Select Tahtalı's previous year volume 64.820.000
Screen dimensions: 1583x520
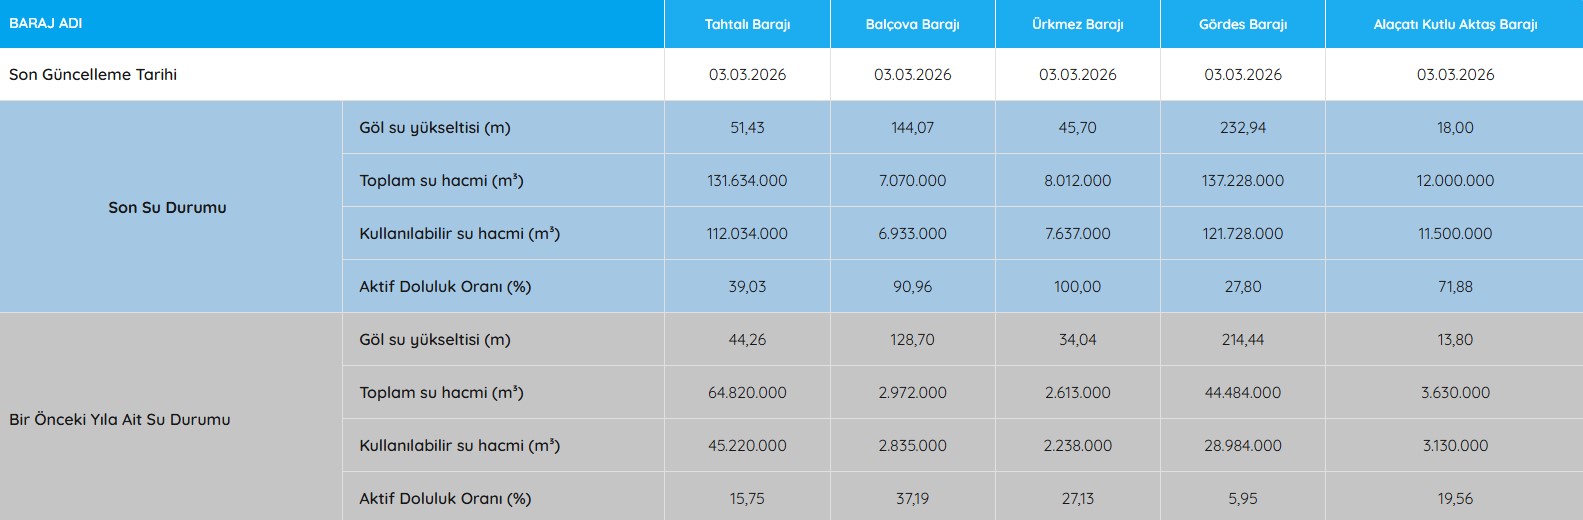pyautogui.click(x=747, y=393)
